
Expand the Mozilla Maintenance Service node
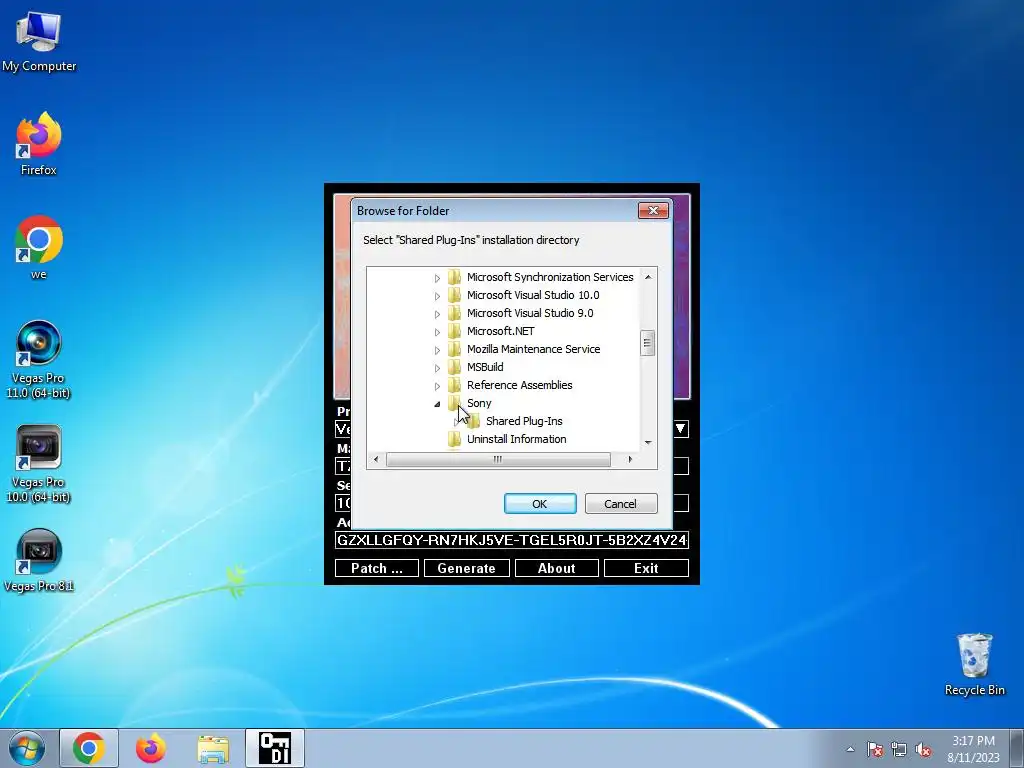pyautogui.click(x=438, y=350)
